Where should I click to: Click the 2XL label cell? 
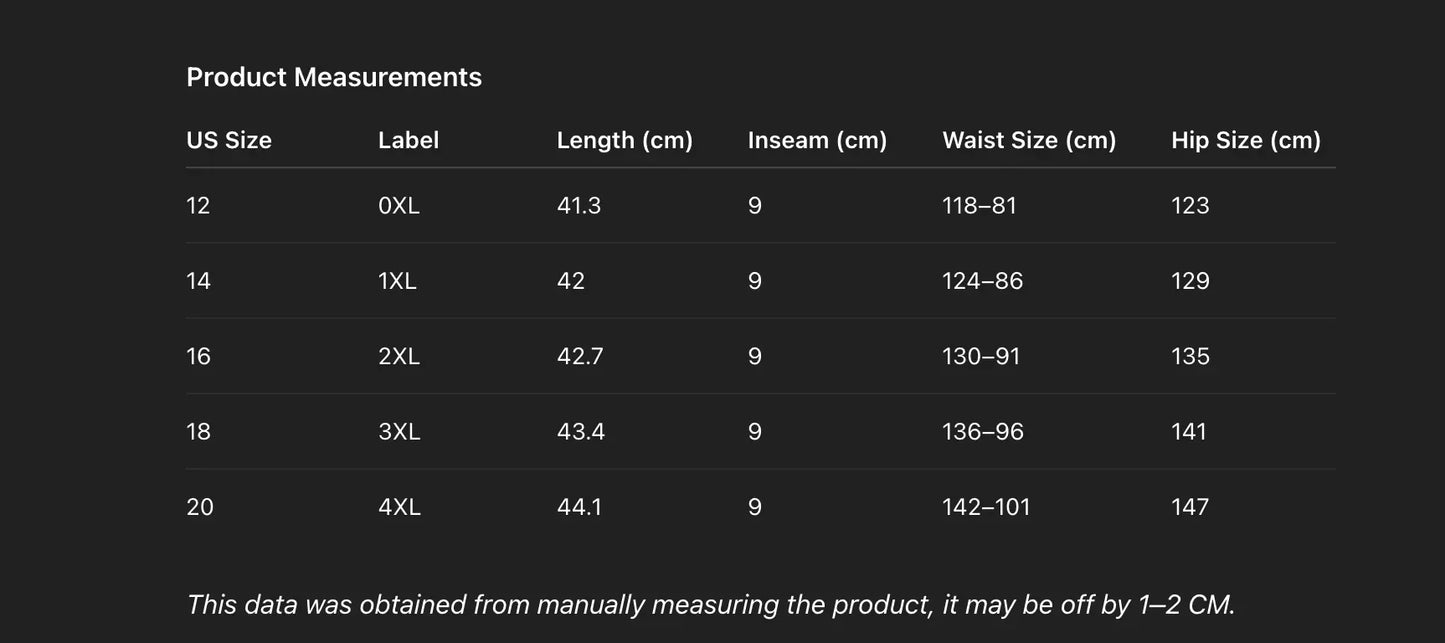[x=399, y=356]
